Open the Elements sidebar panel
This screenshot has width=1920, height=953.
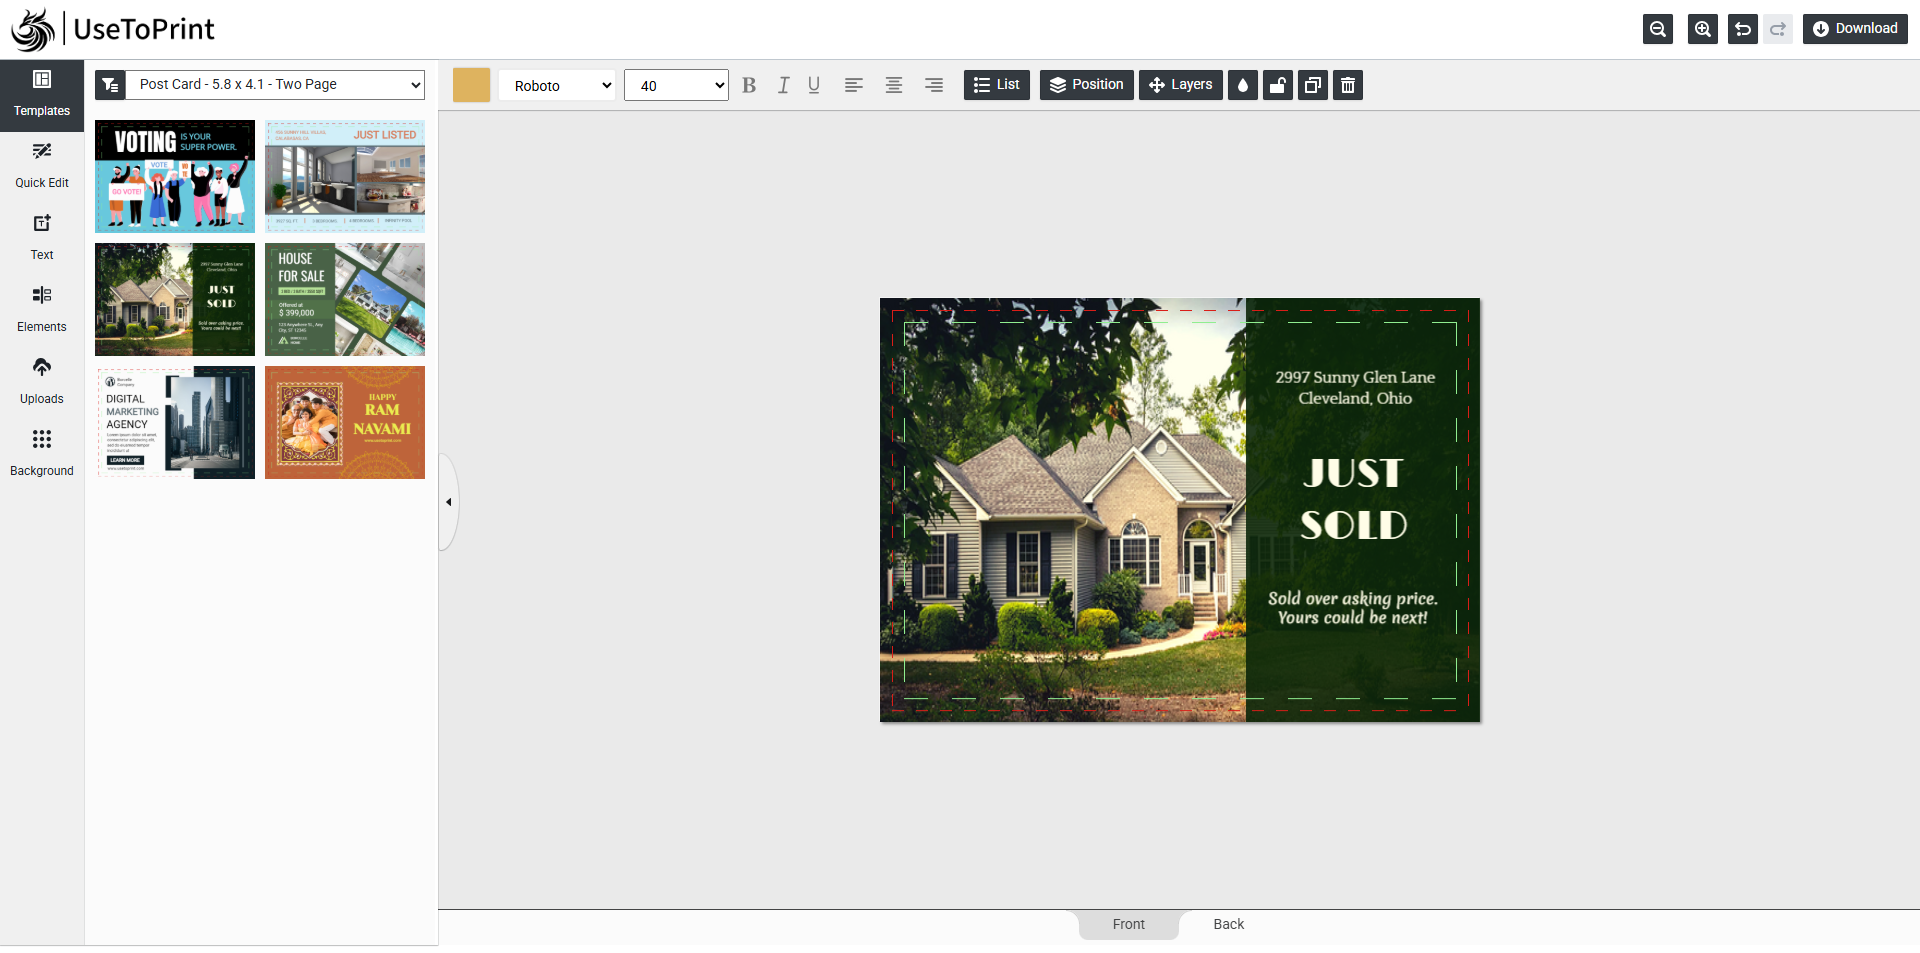pos(42,308)
